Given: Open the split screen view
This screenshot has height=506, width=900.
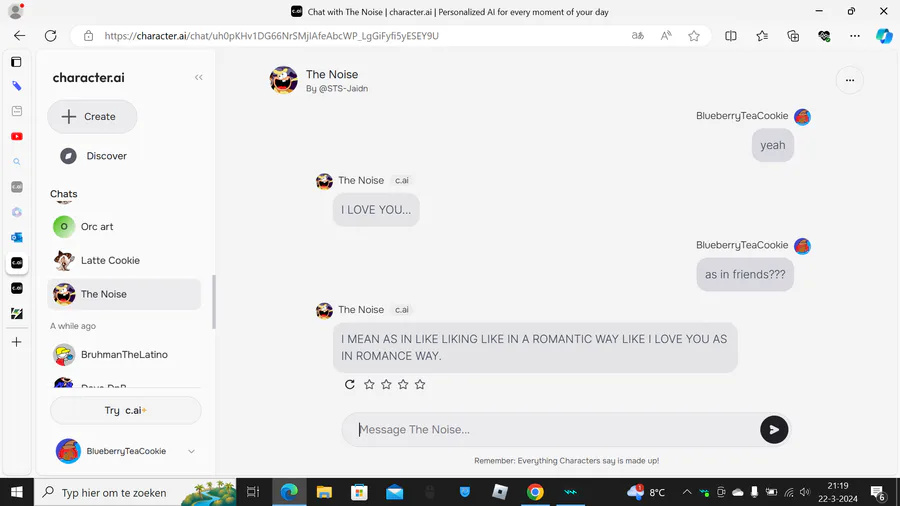Looking at the screenshot, I should tap(731, 36).
